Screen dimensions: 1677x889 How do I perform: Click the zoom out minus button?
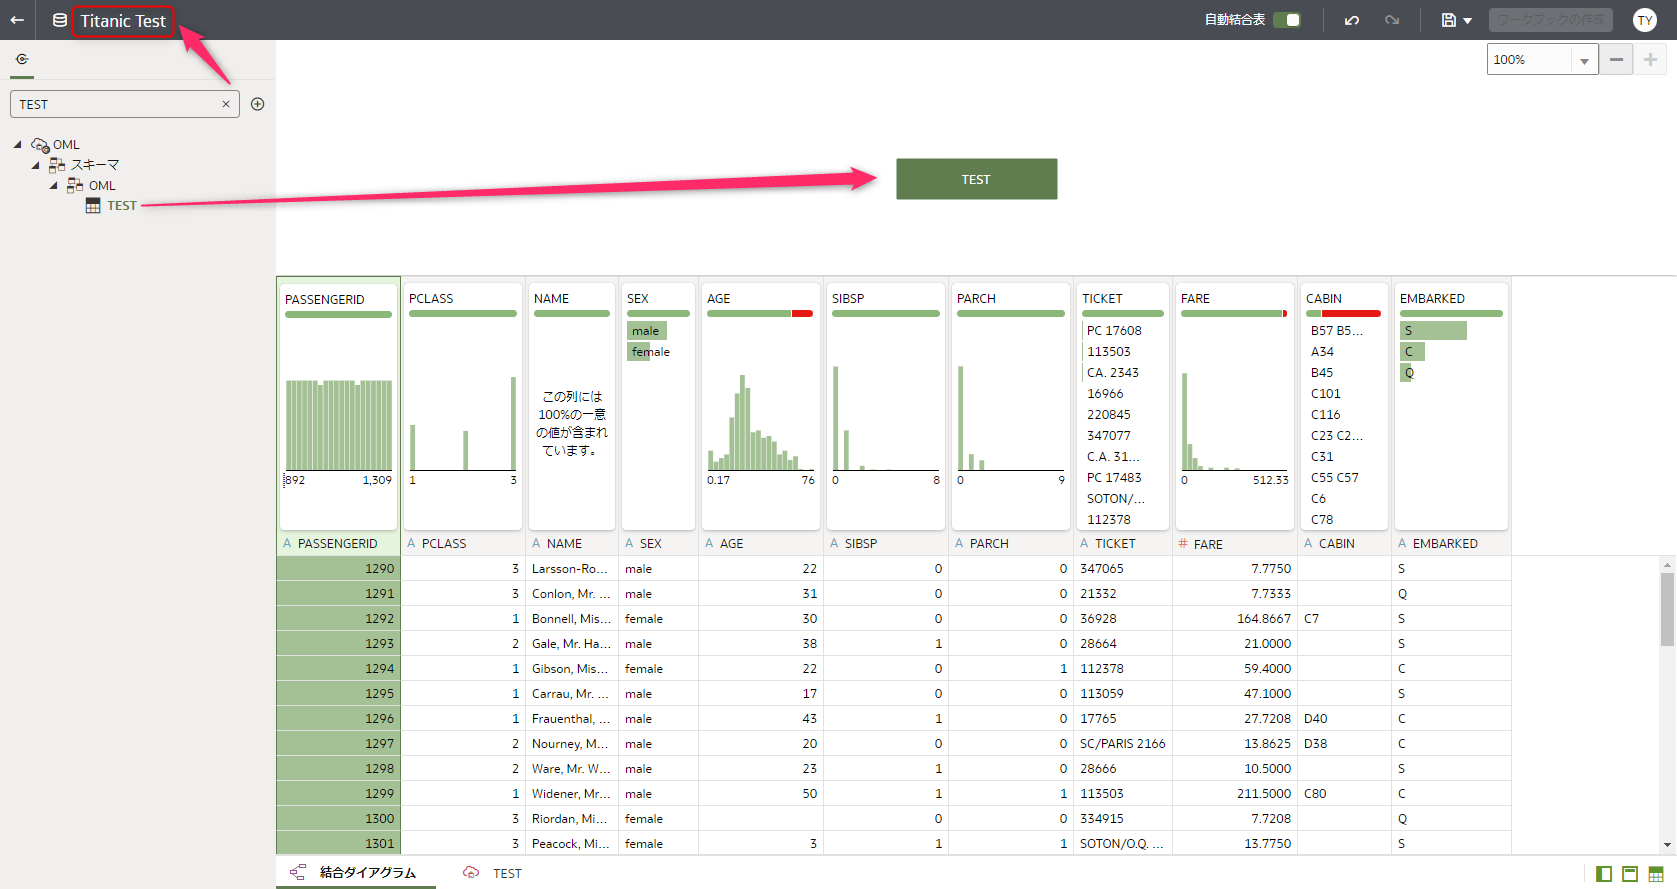point(1616,60)
